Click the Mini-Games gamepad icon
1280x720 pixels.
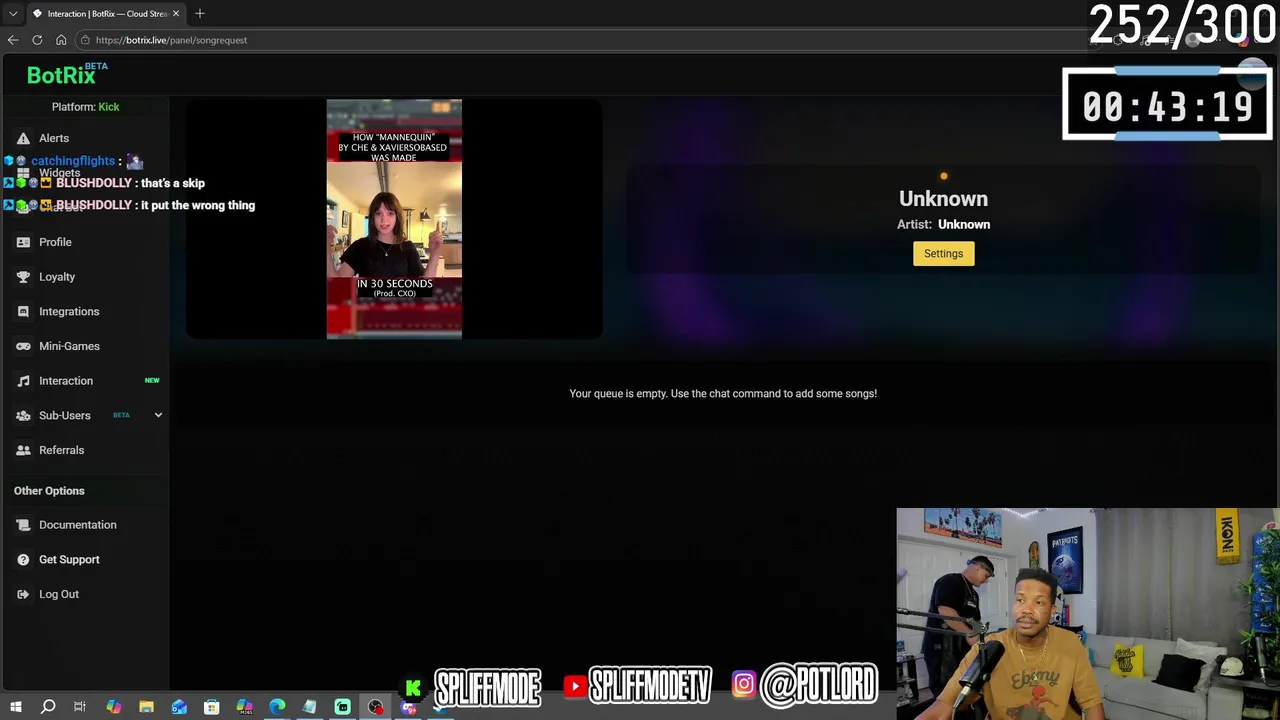click(23, 346)
